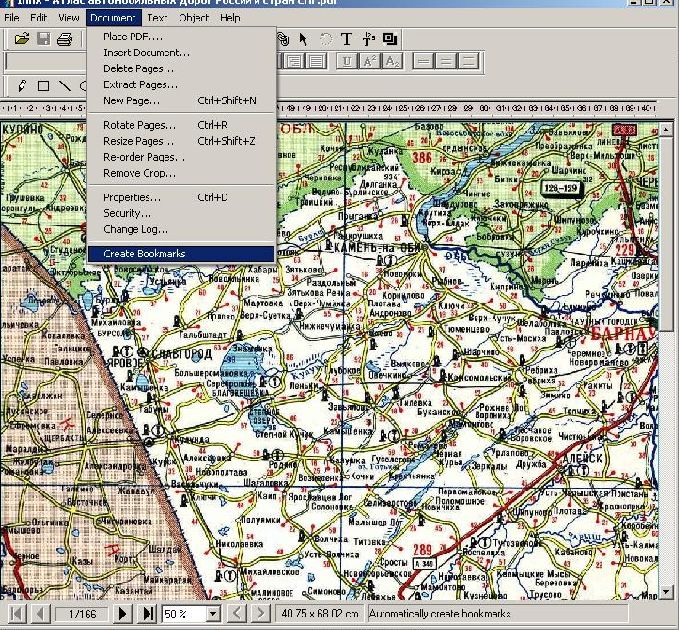Open the Object menu
Image resolution: width=679 pixels, height=630 pixels.
pos(194,18)
